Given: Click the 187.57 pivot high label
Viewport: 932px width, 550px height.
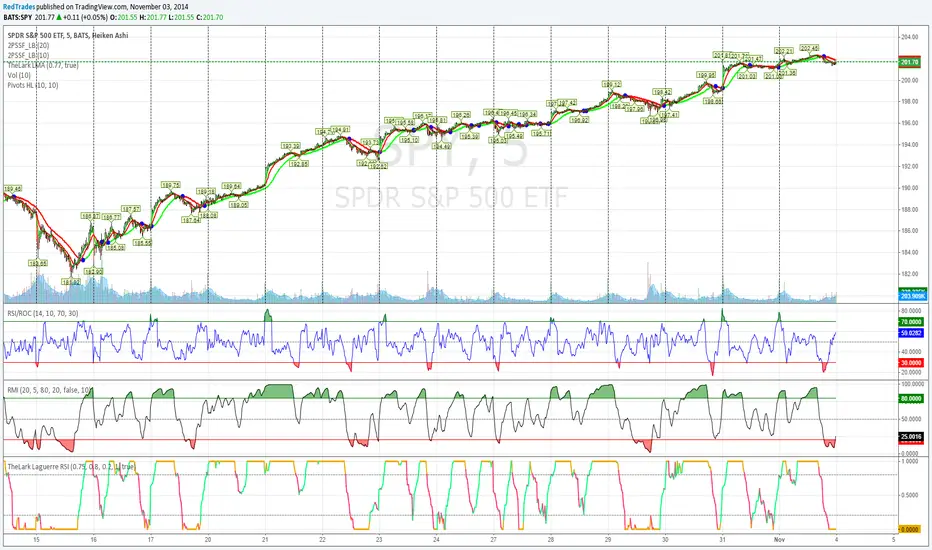Looking at the screenshot, I should (131, 209).
